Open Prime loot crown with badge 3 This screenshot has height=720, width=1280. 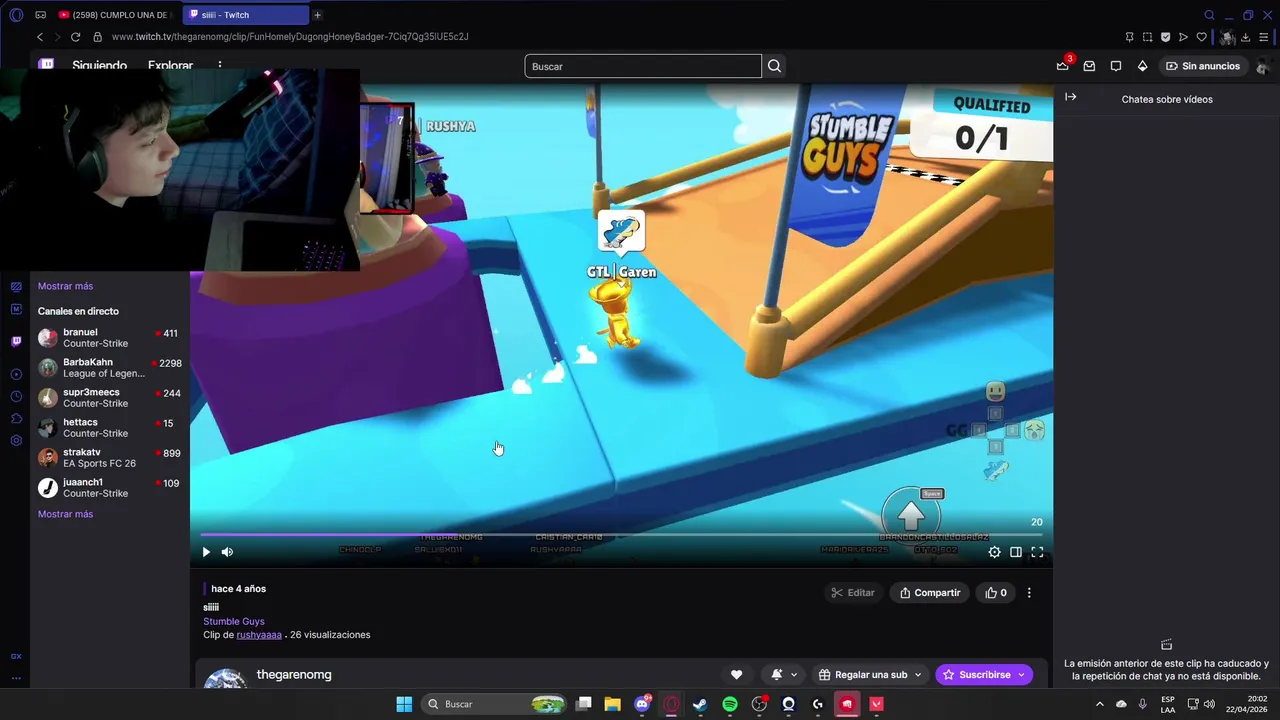(x=1063, y=66)
